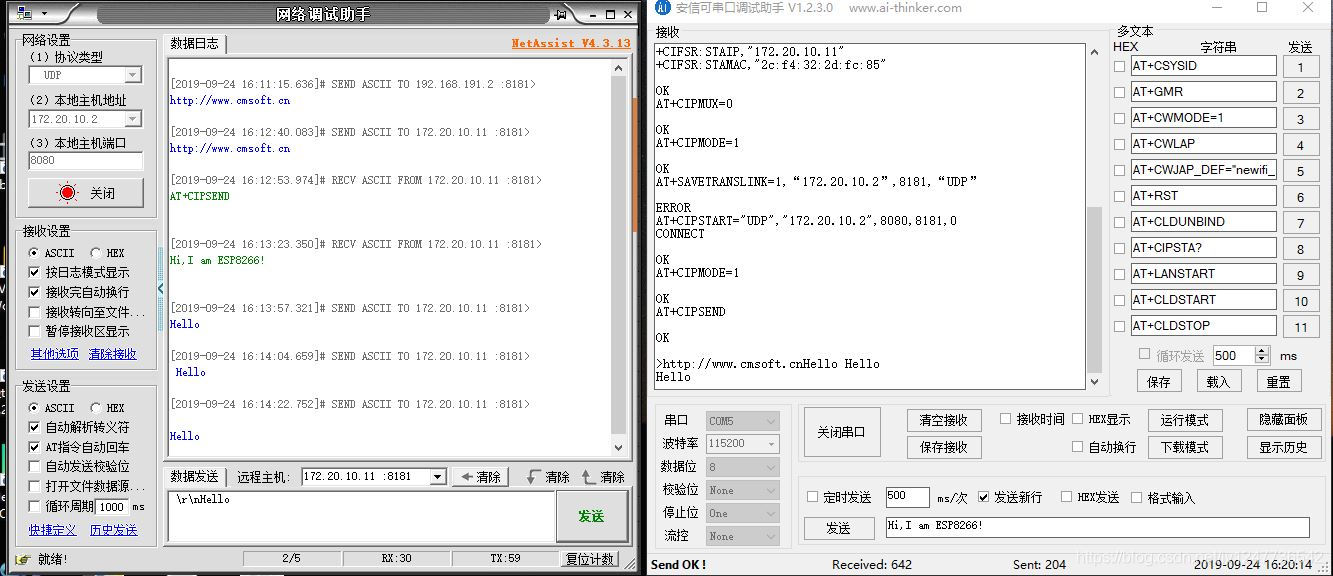Open the protocol type UDP dropdown

pyautogui.click(x=133, y=75)
